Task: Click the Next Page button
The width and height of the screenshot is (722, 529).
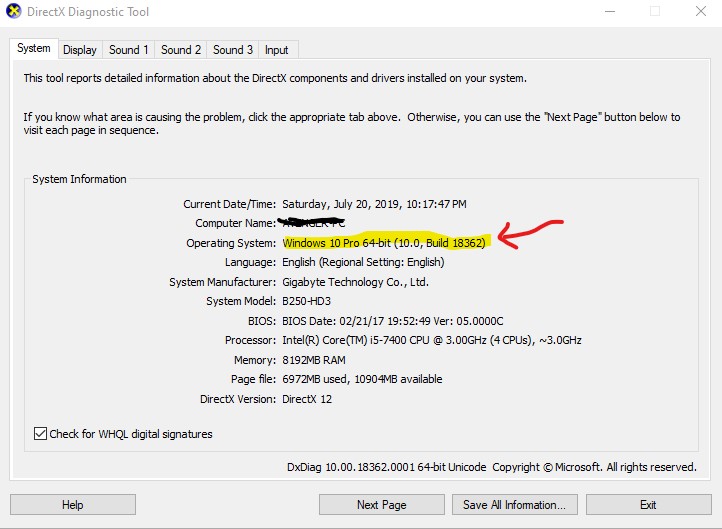Action: [381, 505]
